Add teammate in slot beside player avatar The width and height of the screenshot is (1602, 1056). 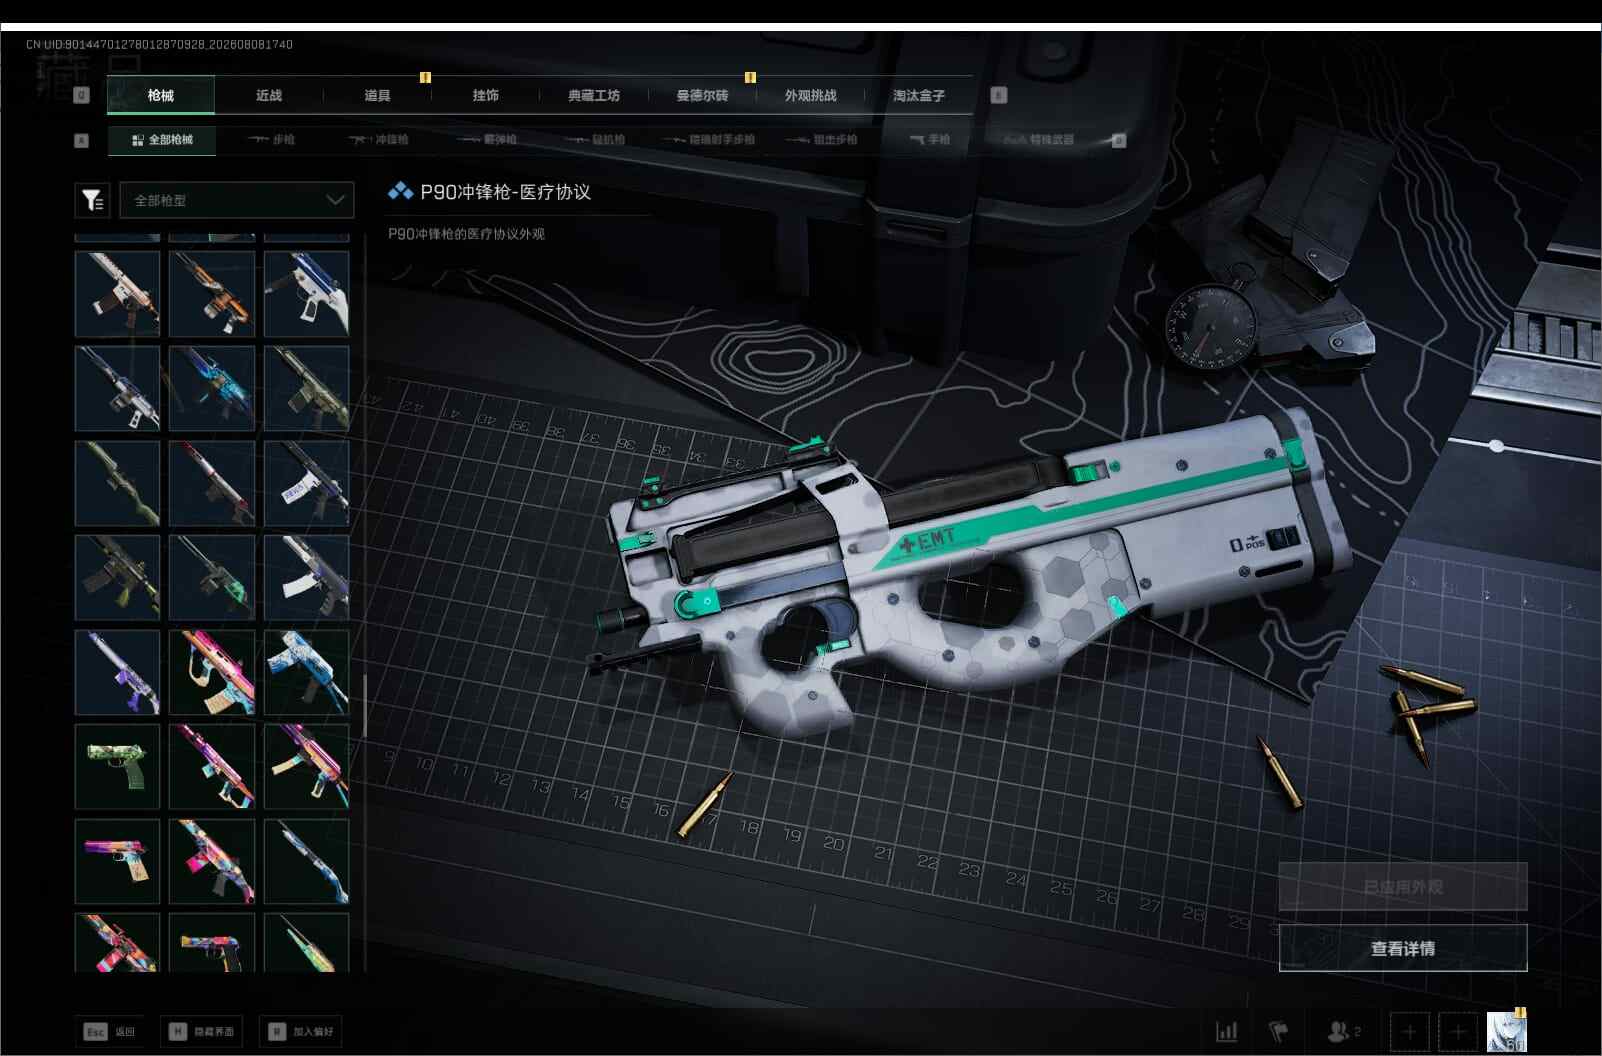[x=1458, y=1031]
